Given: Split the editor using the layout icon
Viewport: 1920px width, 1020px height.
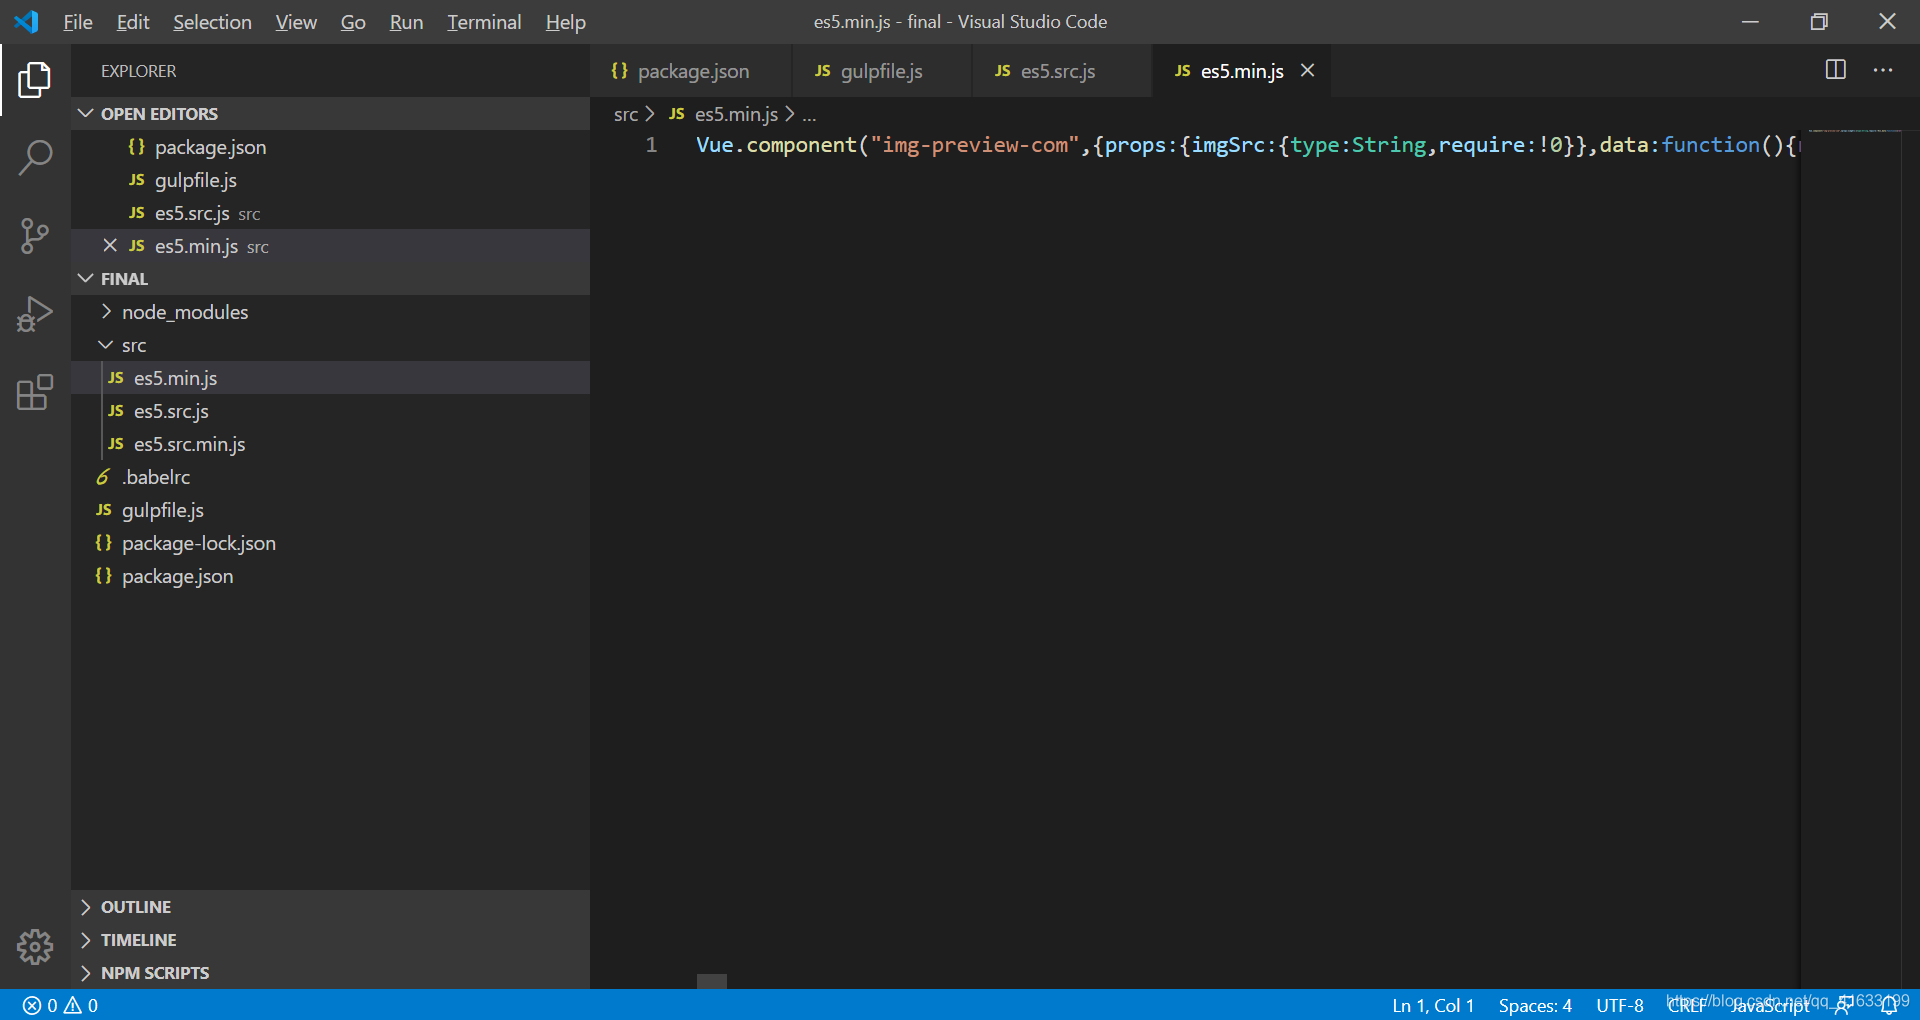Looking at the screenshot, I should tap(1836, 70).
